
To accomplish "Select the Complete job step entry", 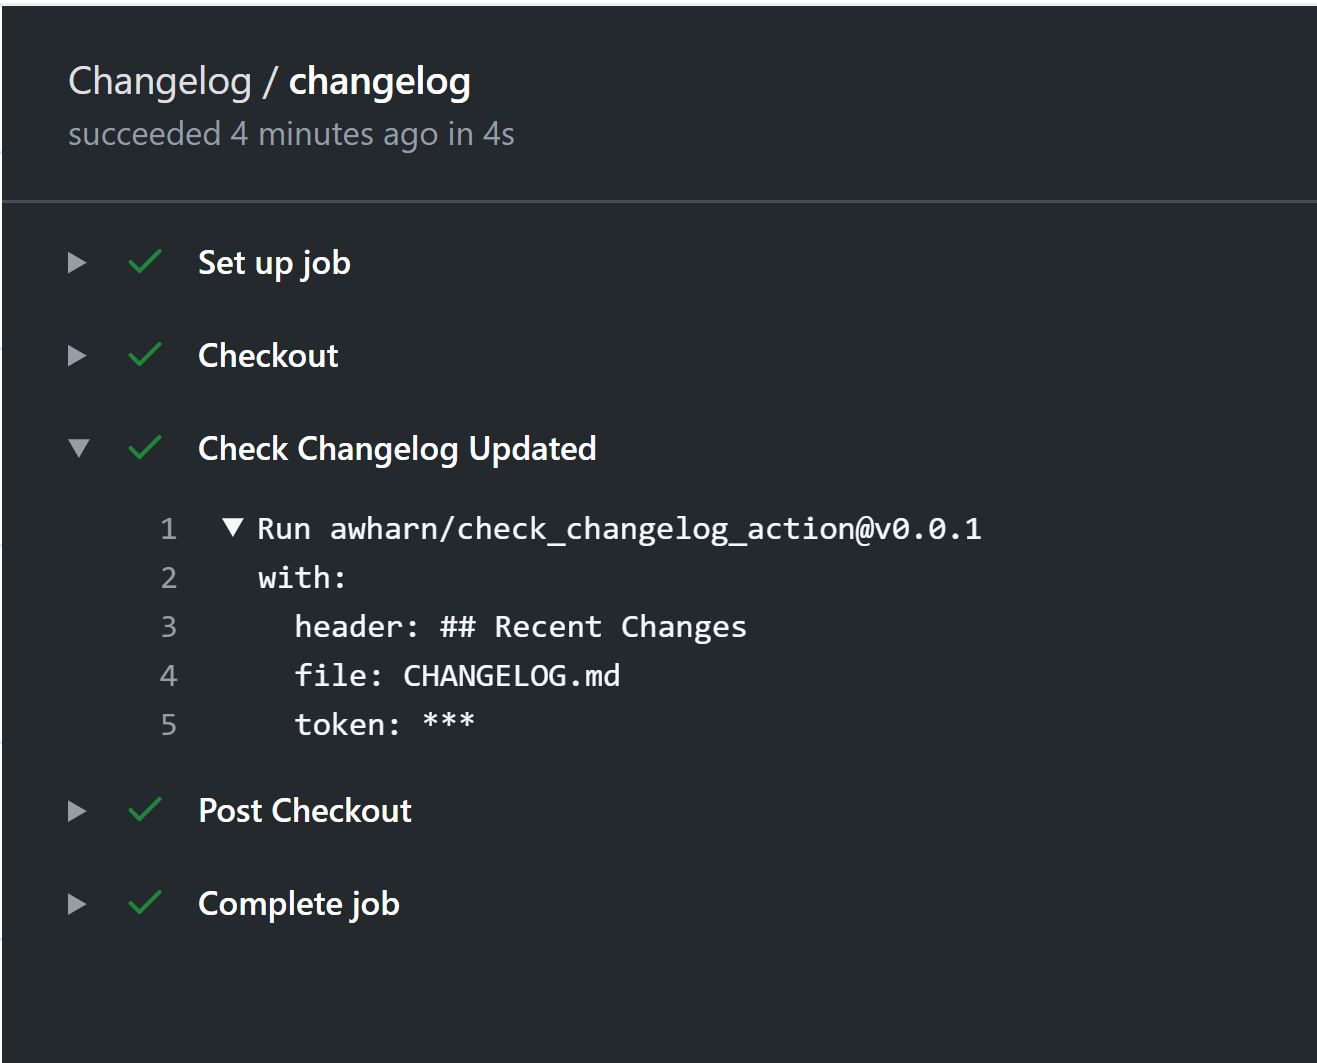I will (298, 903).
